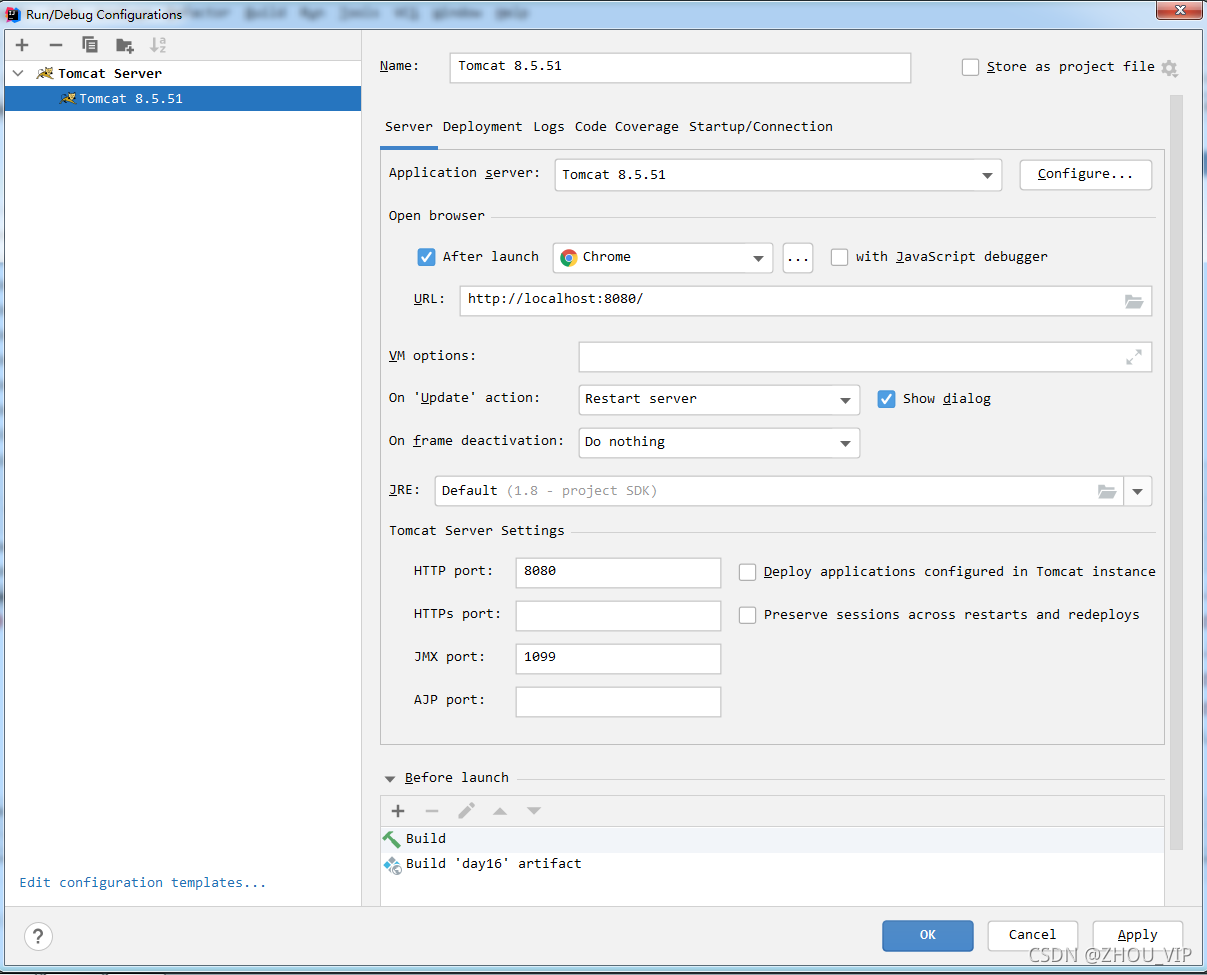
Task: Click the Apply button
Action: tap(1138, 936)
